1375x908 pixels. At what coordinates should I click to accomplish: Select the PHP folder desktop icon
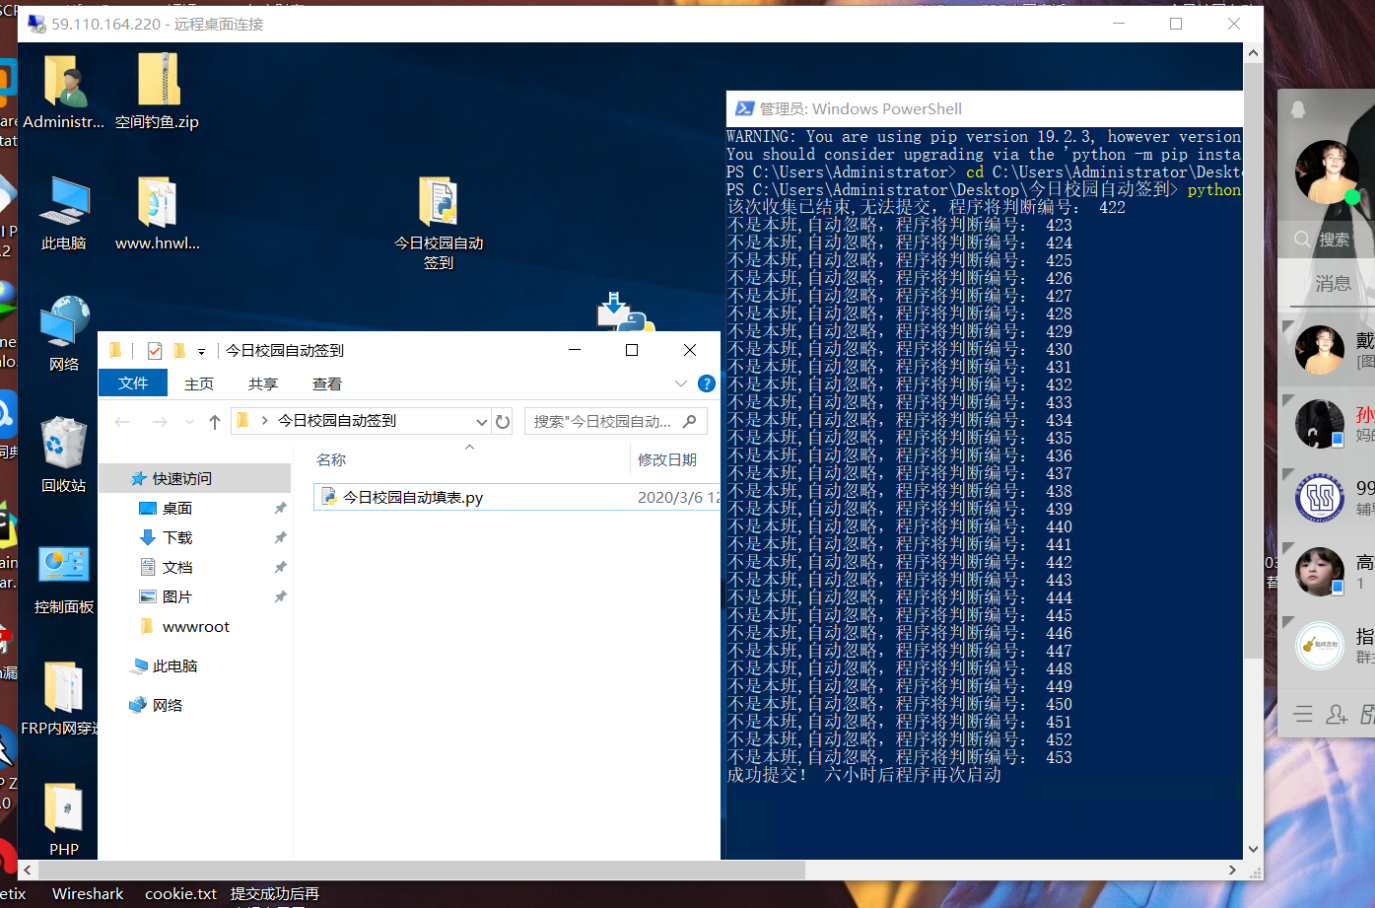(x=64, y=820)
